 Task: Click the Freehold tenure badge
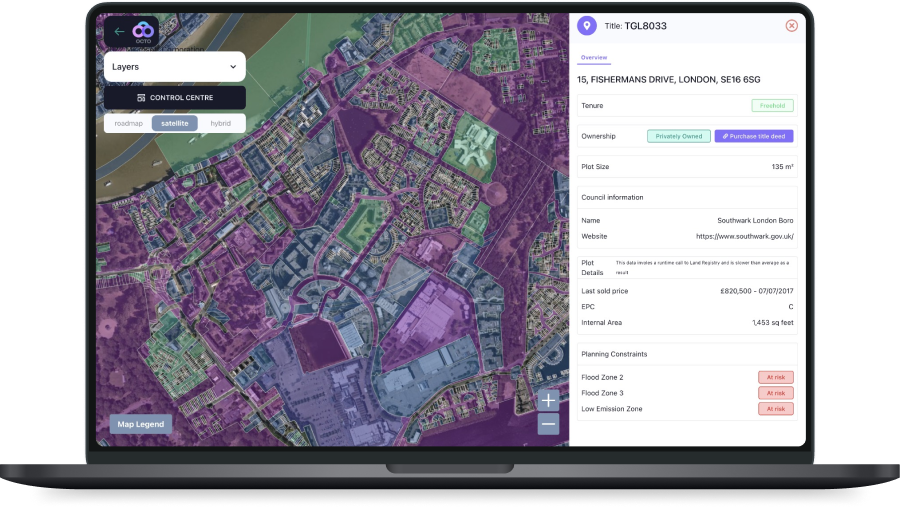click(x=773, y=106)
